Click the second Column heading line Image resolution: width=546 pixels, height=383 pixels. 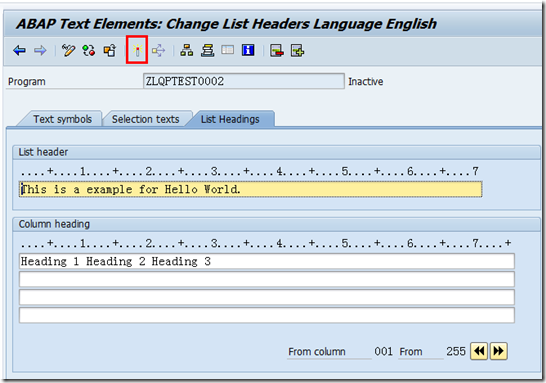click(x=267, y=279)
